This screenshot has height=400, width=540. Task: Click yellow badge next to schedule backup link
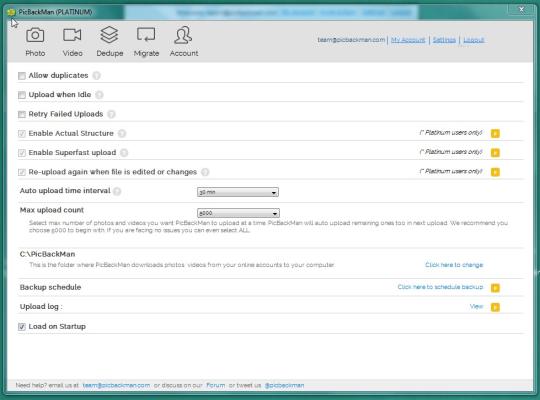click(x=495, y=288)
